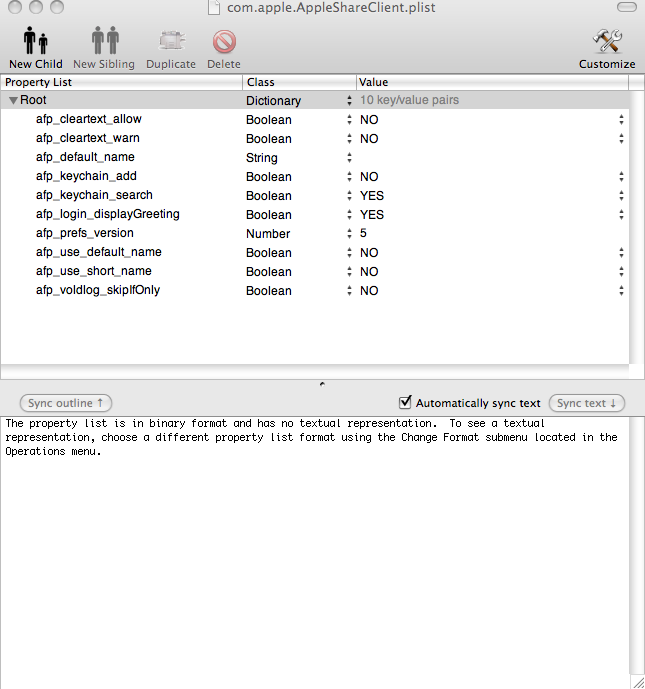Select the Root row
Viewport: 645px width, 689px height.
315,100
